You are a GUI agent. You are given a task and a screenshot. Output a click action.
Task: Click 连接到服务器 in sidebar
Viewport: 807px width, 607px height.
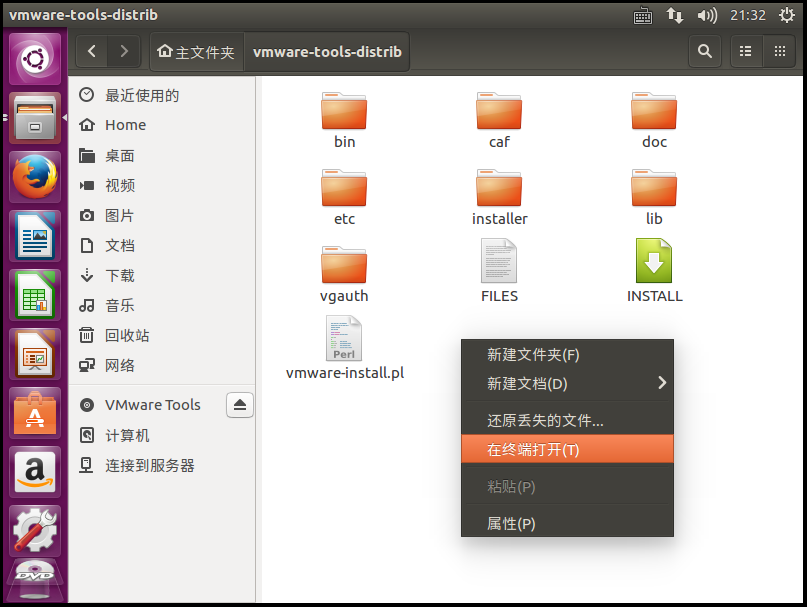(x=162, y=465)
